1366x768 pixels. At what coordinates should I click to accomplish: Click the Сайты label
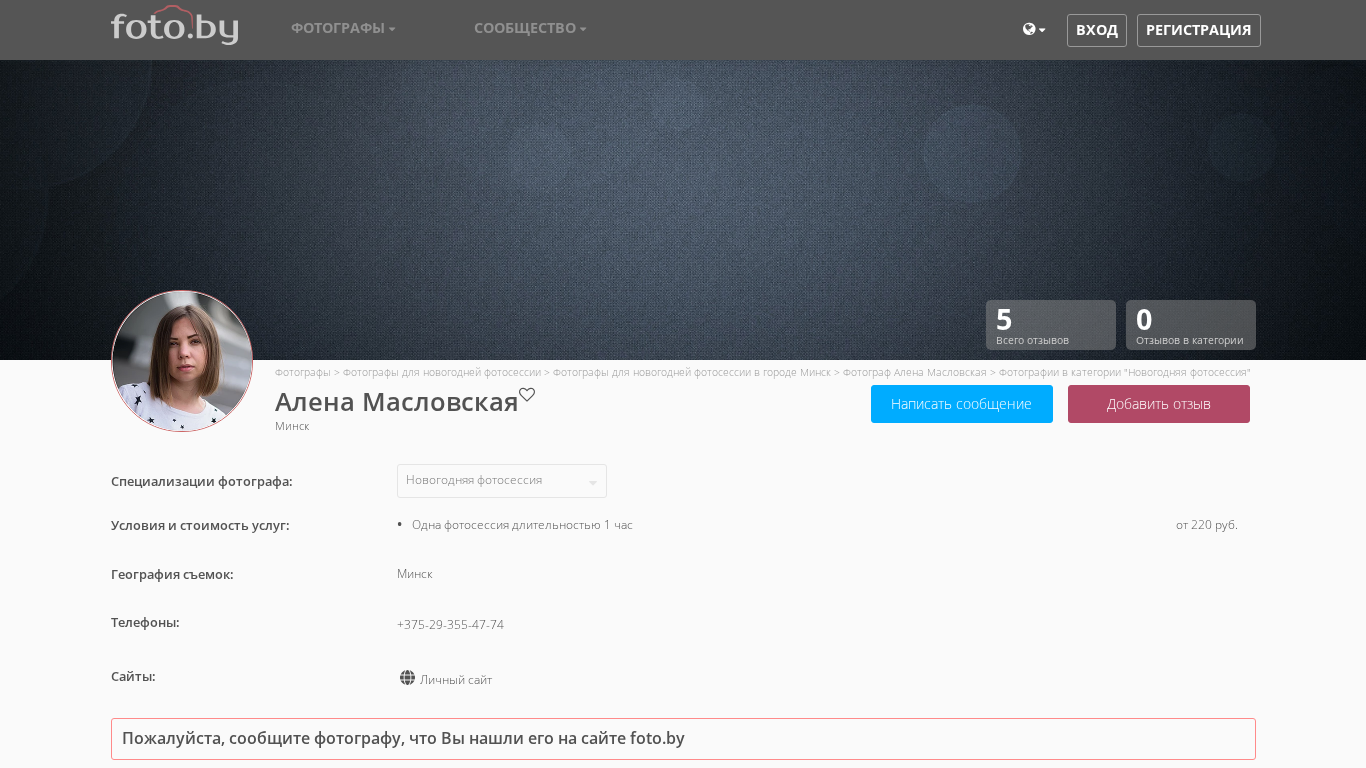coord(133,677)
